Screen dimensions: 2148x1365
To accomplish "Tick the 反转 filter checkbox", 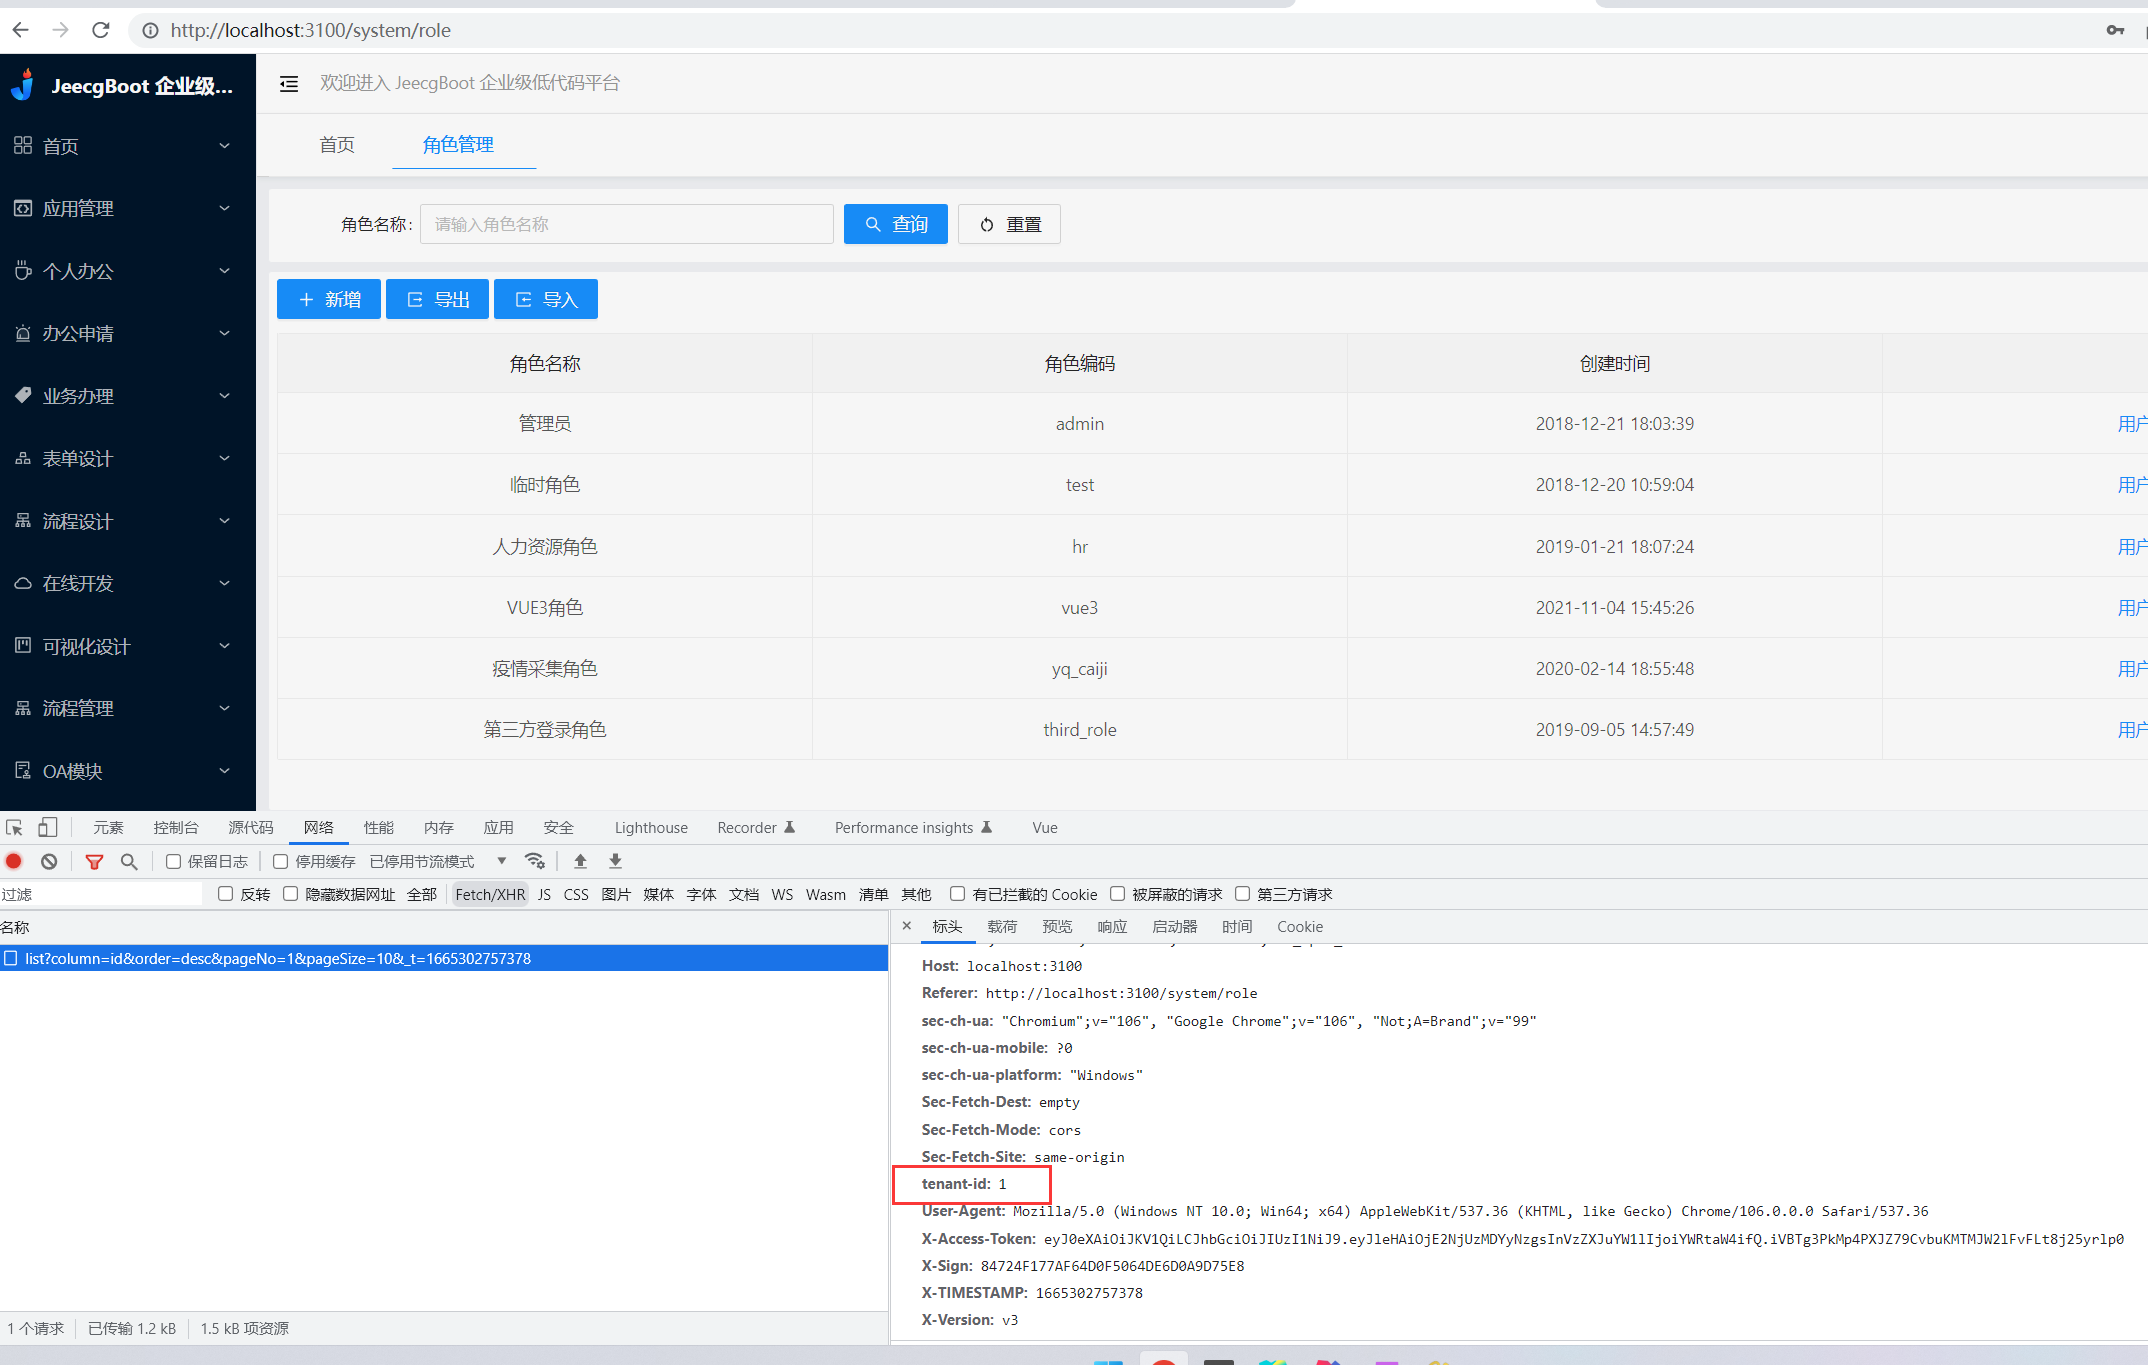I will [x=226, y=894].
